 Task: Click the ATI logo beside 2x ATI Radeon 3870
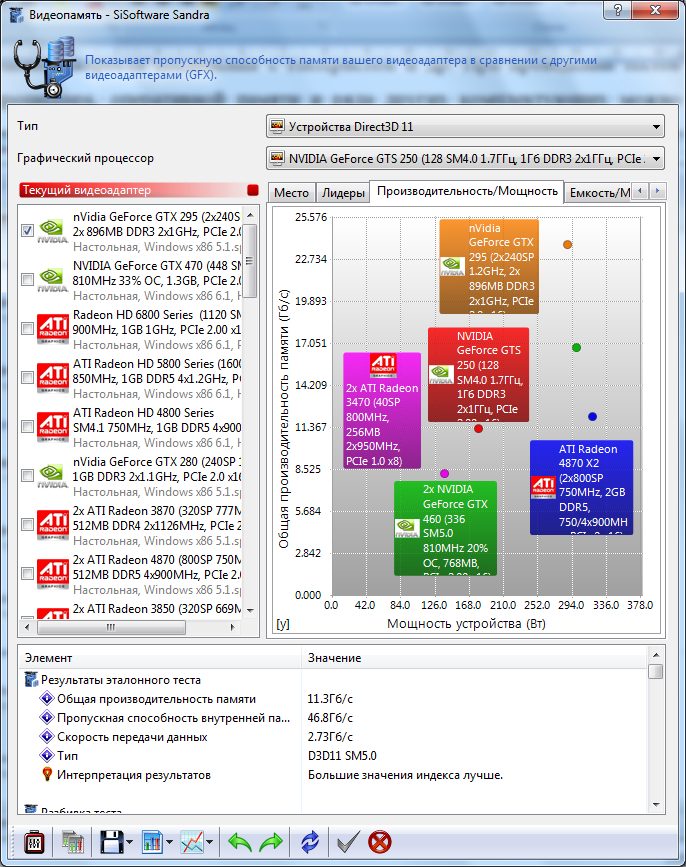point(53,525)
